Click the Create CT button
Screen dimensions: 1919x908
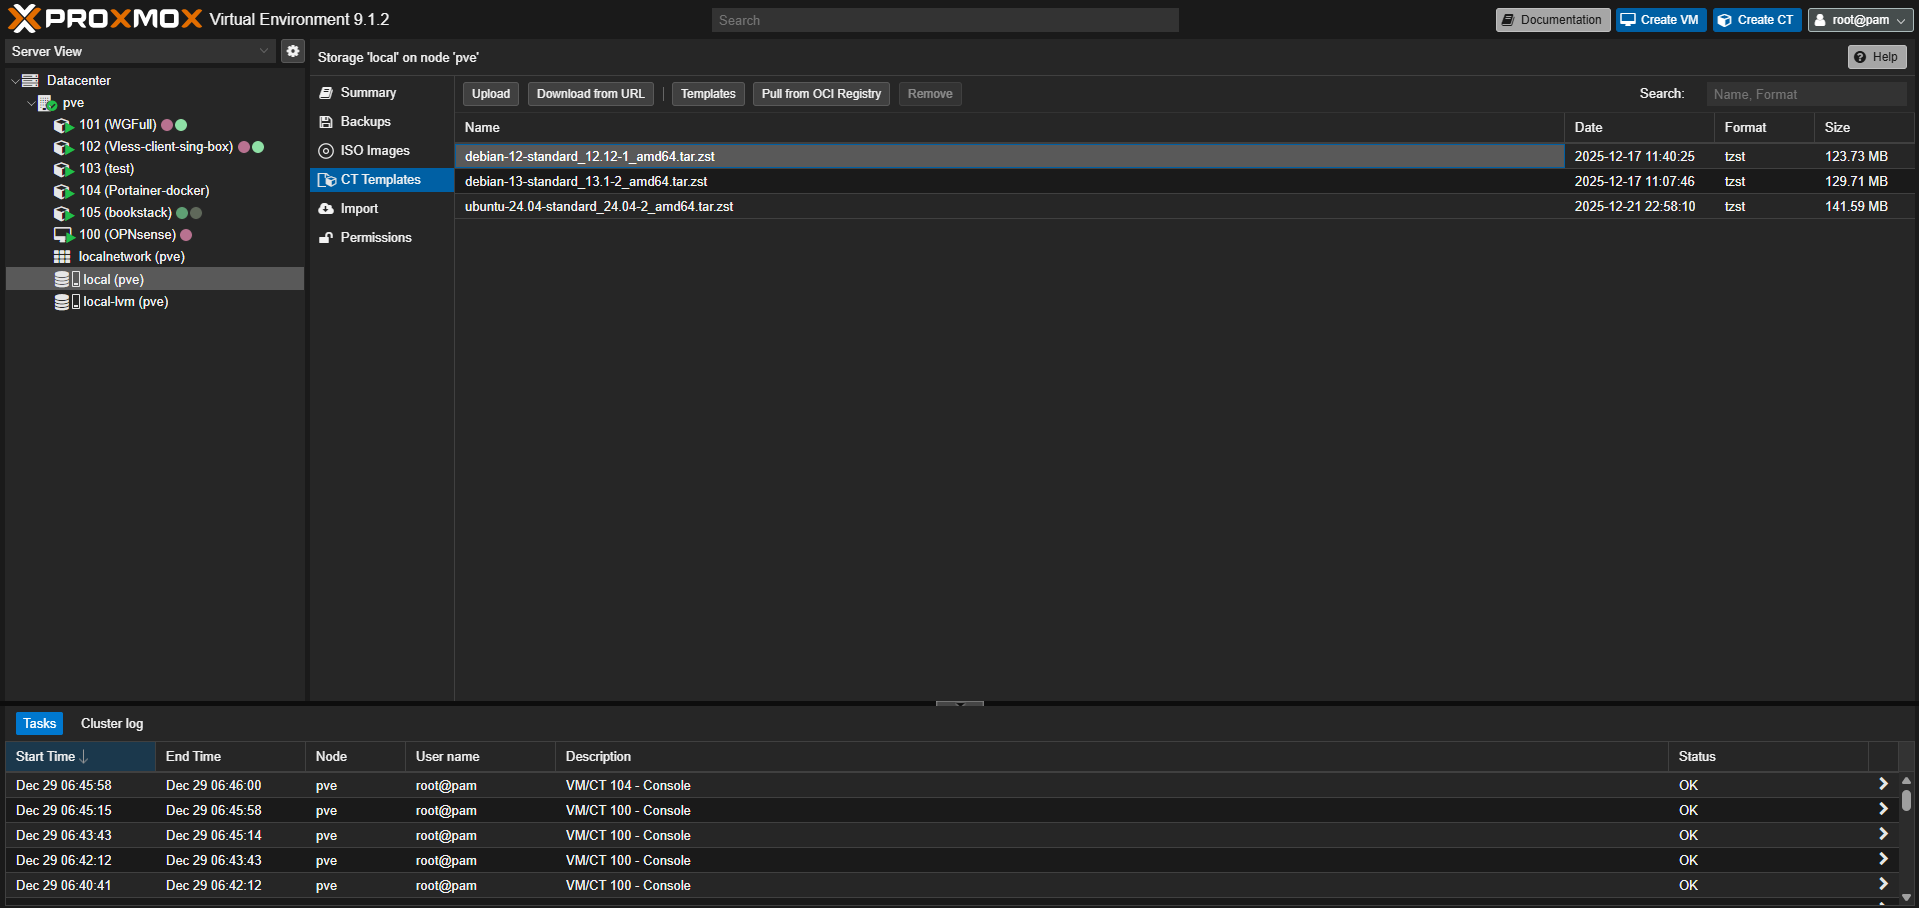tap(1757, 20)
